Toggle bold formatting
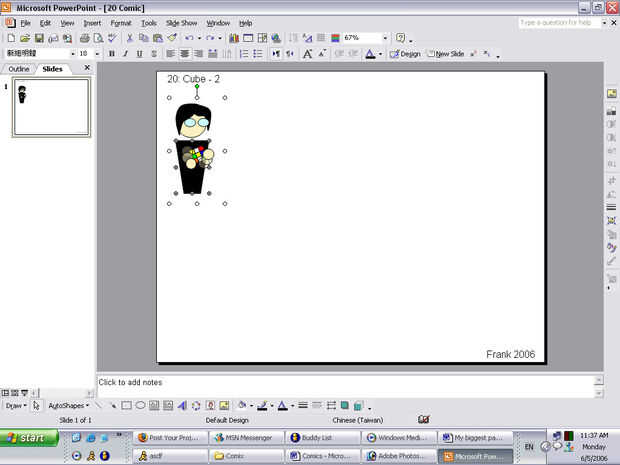Viewport: 620px width, 465px height. (112, 54)
